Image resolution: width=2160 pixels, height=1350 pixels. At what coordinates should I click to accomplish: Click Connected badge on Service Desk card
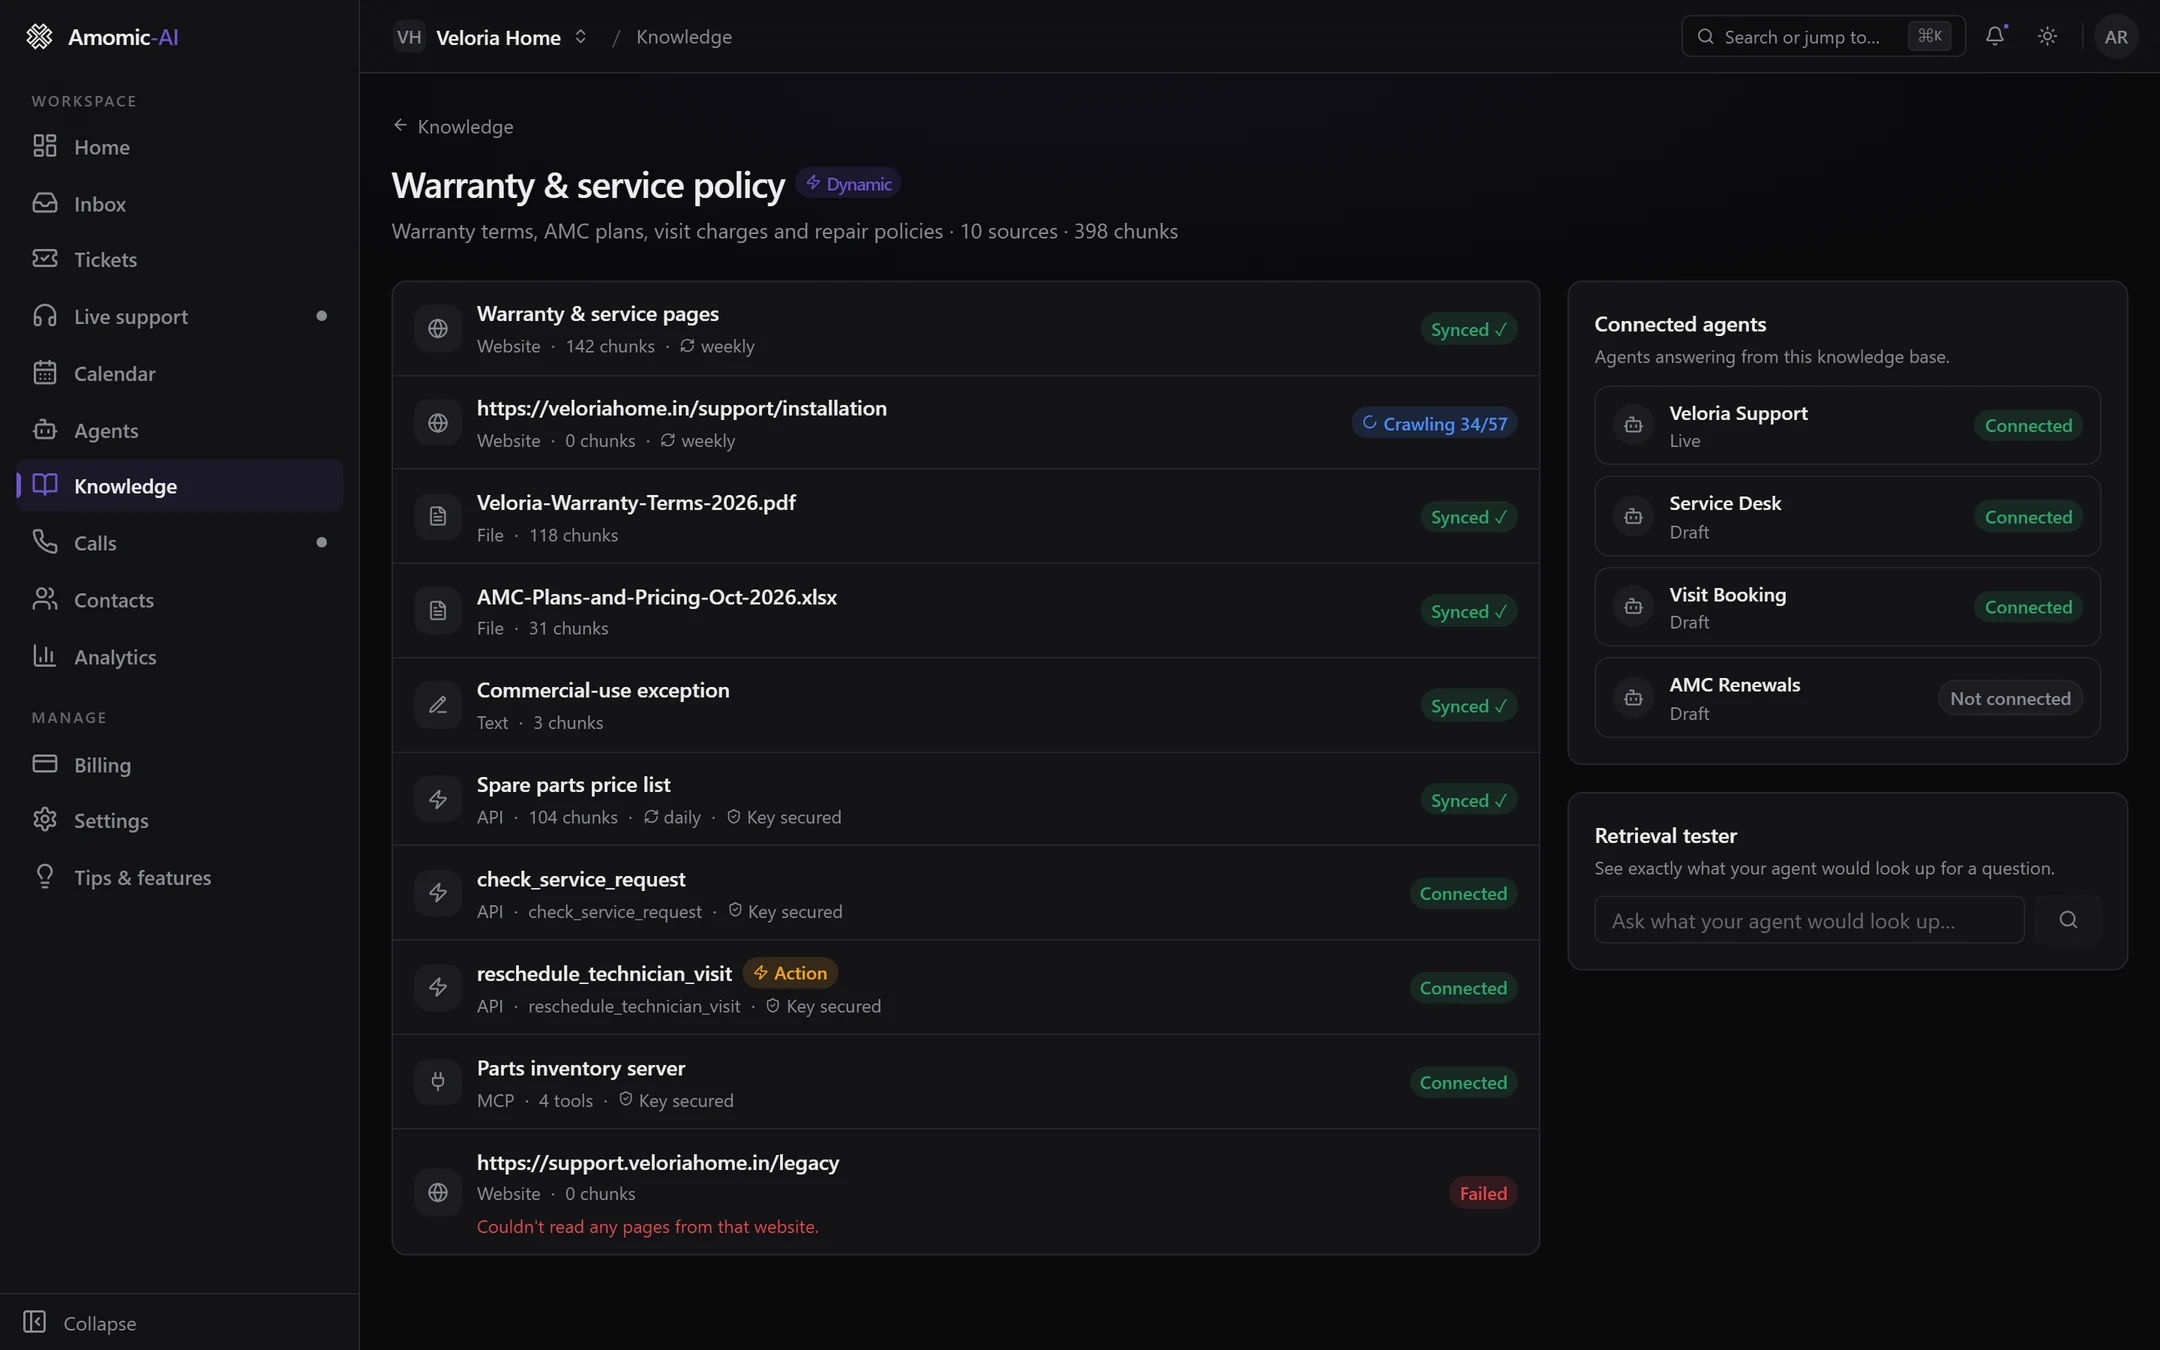tap(2028, 517)
